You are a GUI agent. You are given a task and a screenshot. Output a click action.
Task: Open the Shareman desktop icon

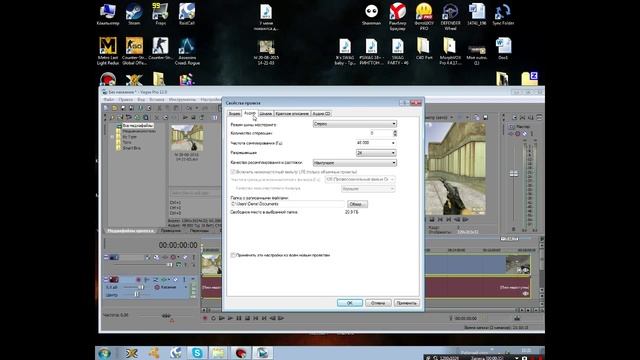[x=371, y=15]
